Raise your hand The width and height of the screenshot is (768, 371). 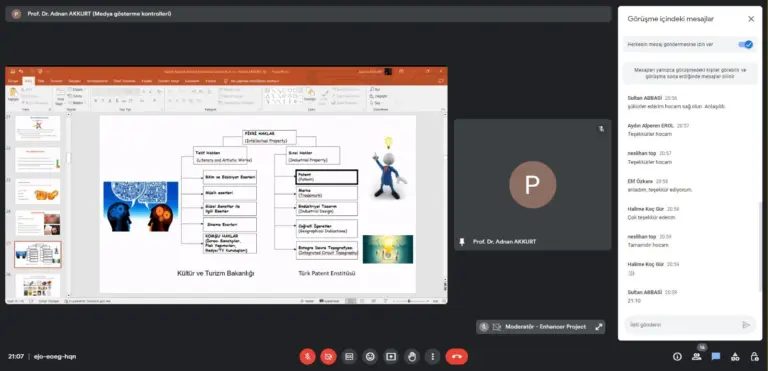[412, 357]
